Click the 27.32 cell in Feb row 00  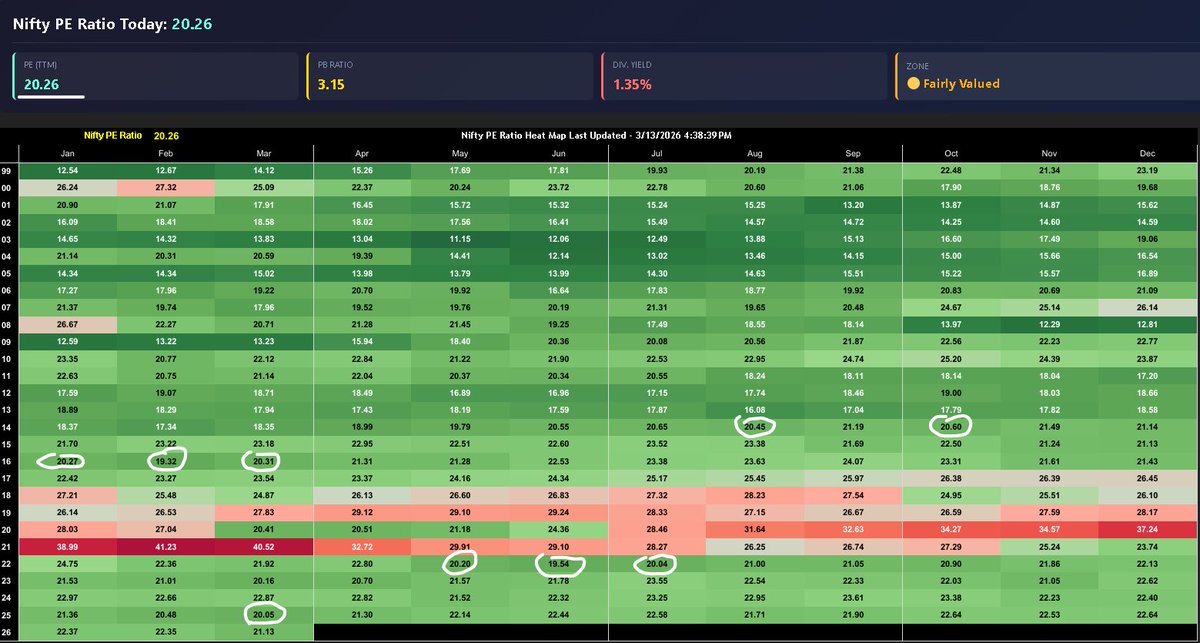[166, 188]
